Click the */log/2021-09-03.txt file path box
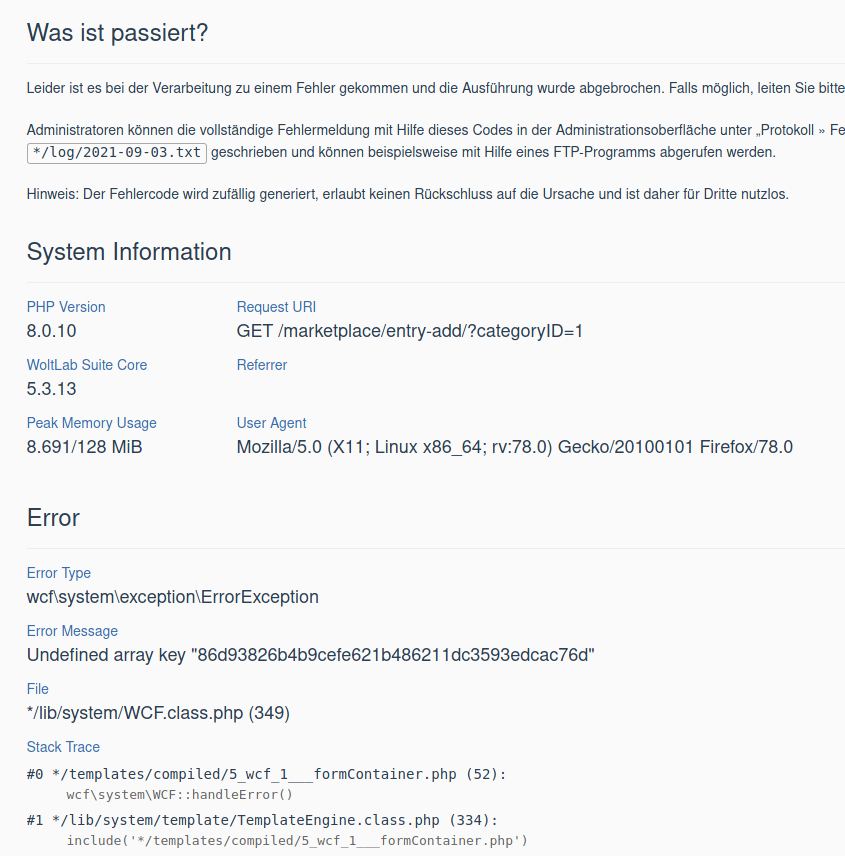Viewport: 845px width, 856px height. click(x=117, y=153)
